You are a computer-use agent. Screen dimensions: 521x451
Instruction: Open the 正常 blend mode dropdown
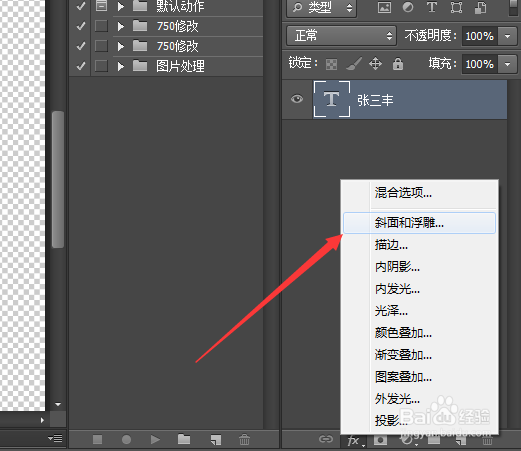pos(341,35)
